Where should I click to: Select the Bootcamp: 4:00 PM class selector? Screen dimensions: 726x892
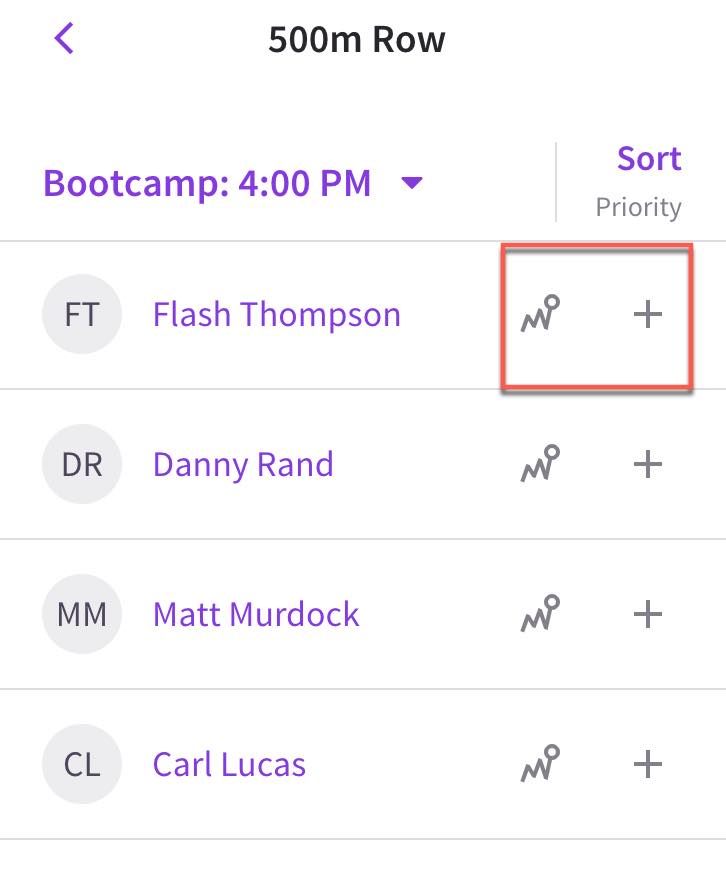click(233, 183)
